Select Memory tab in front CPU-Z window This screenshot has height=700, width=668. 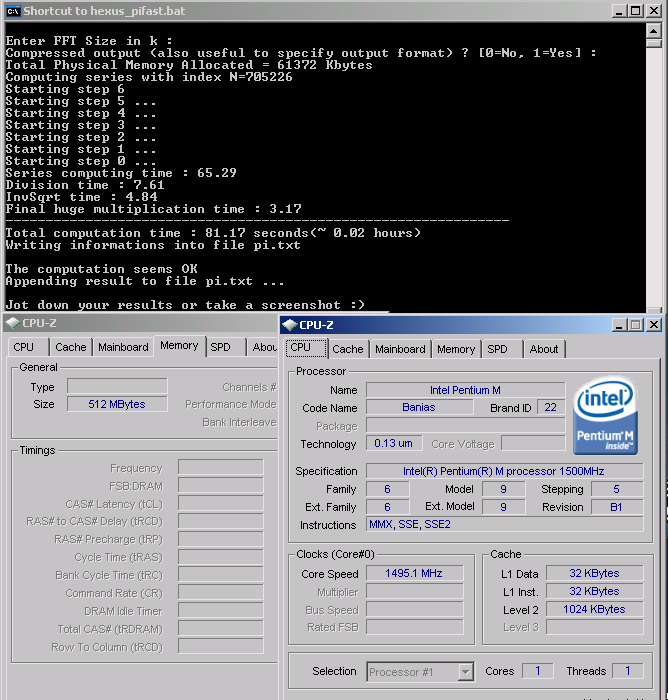tap(456, 349)
